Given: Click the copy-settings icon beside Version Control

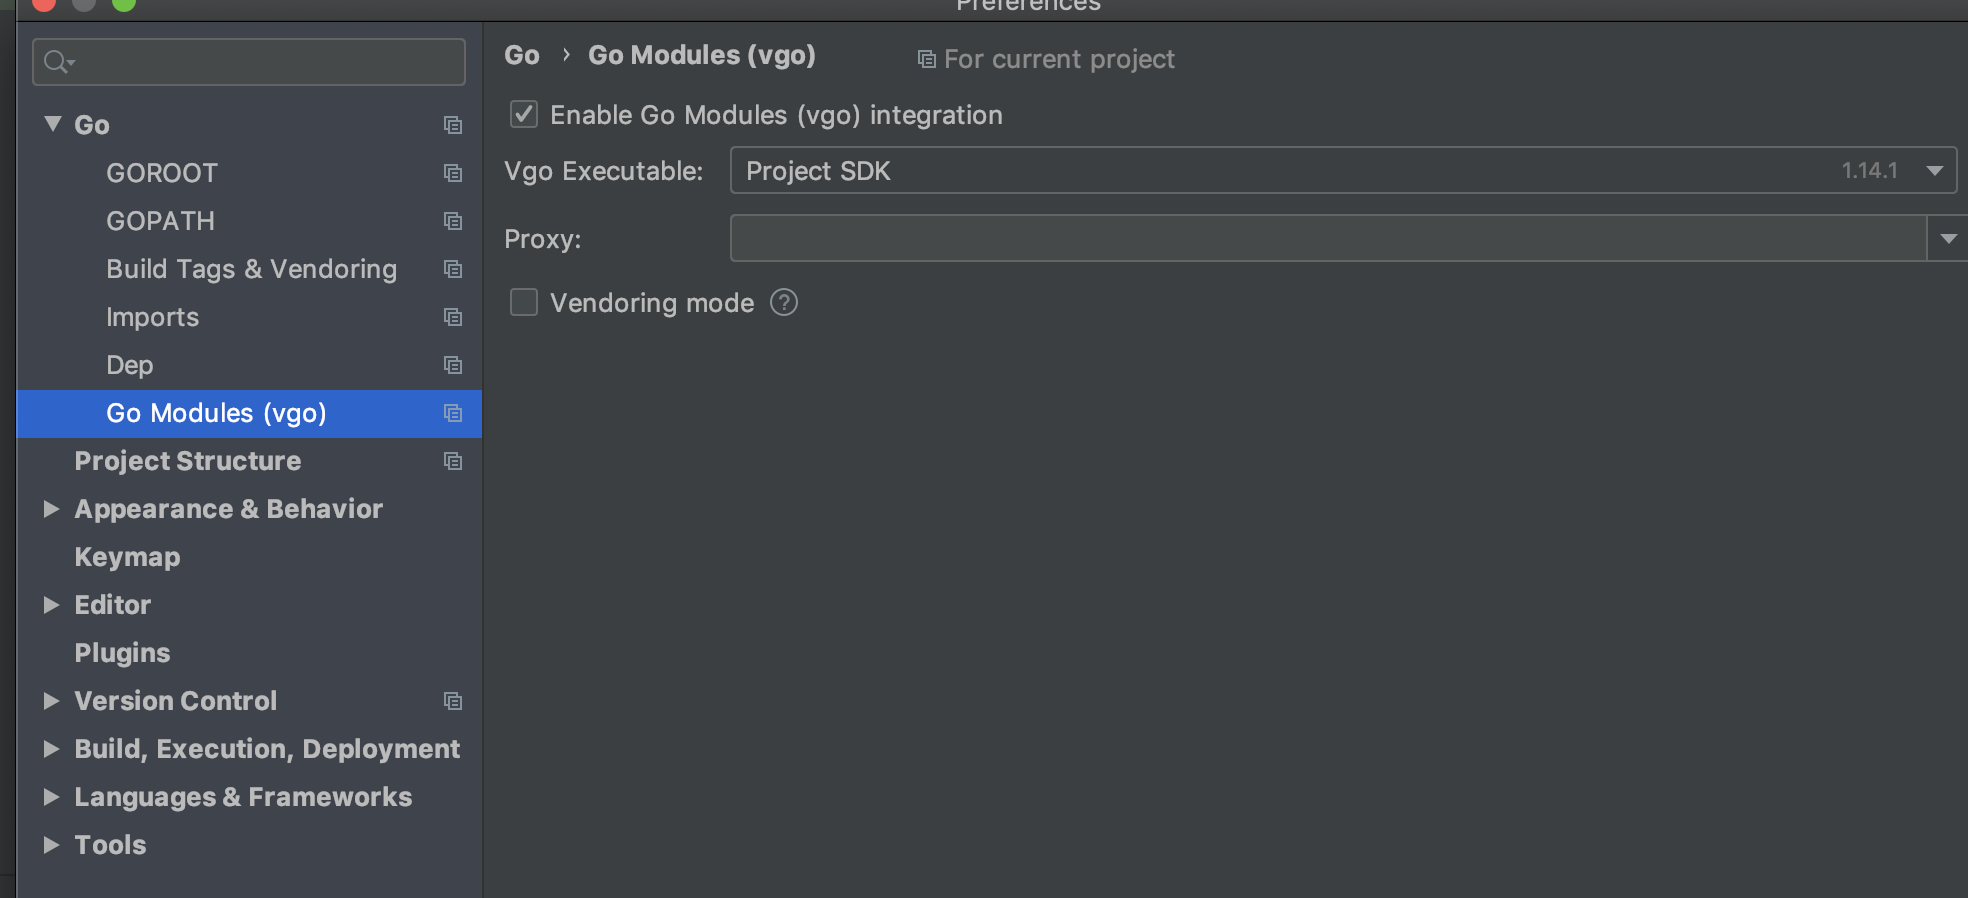Looking at the screenshot, I should point(453,701).
